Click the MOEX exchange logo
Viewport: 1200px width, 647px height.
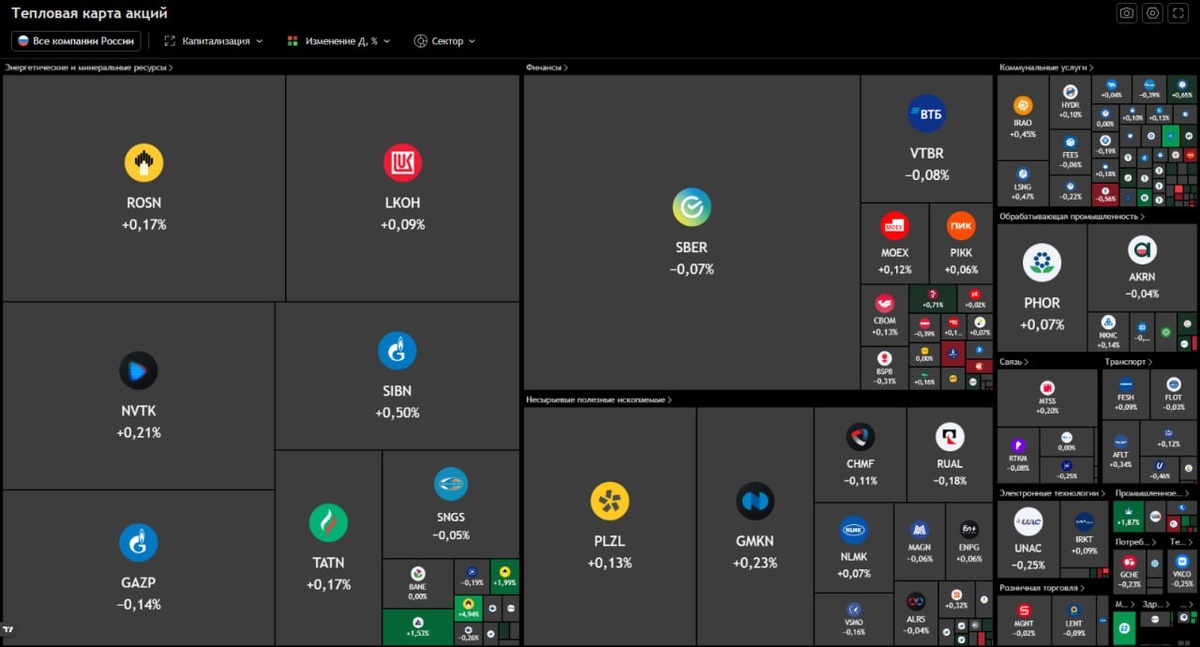coord(895,226)
